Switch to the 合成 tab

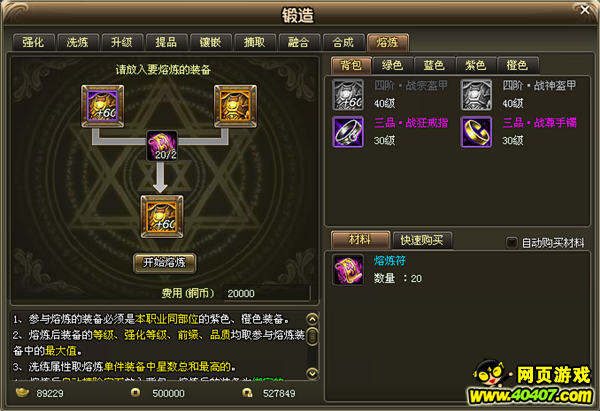[x=343, y=42]
